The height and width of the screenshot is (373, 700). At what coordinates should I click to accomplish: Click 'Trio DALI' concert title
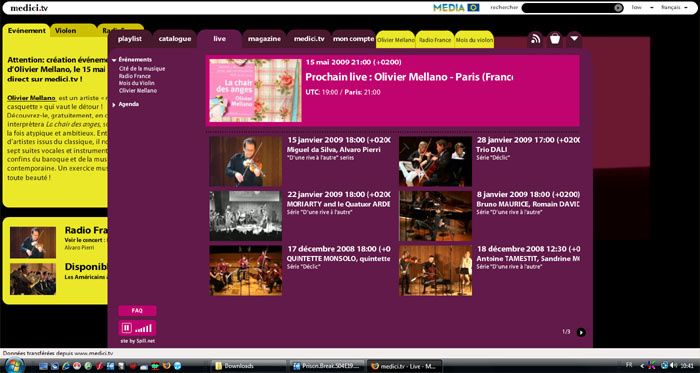coord(492,150)
